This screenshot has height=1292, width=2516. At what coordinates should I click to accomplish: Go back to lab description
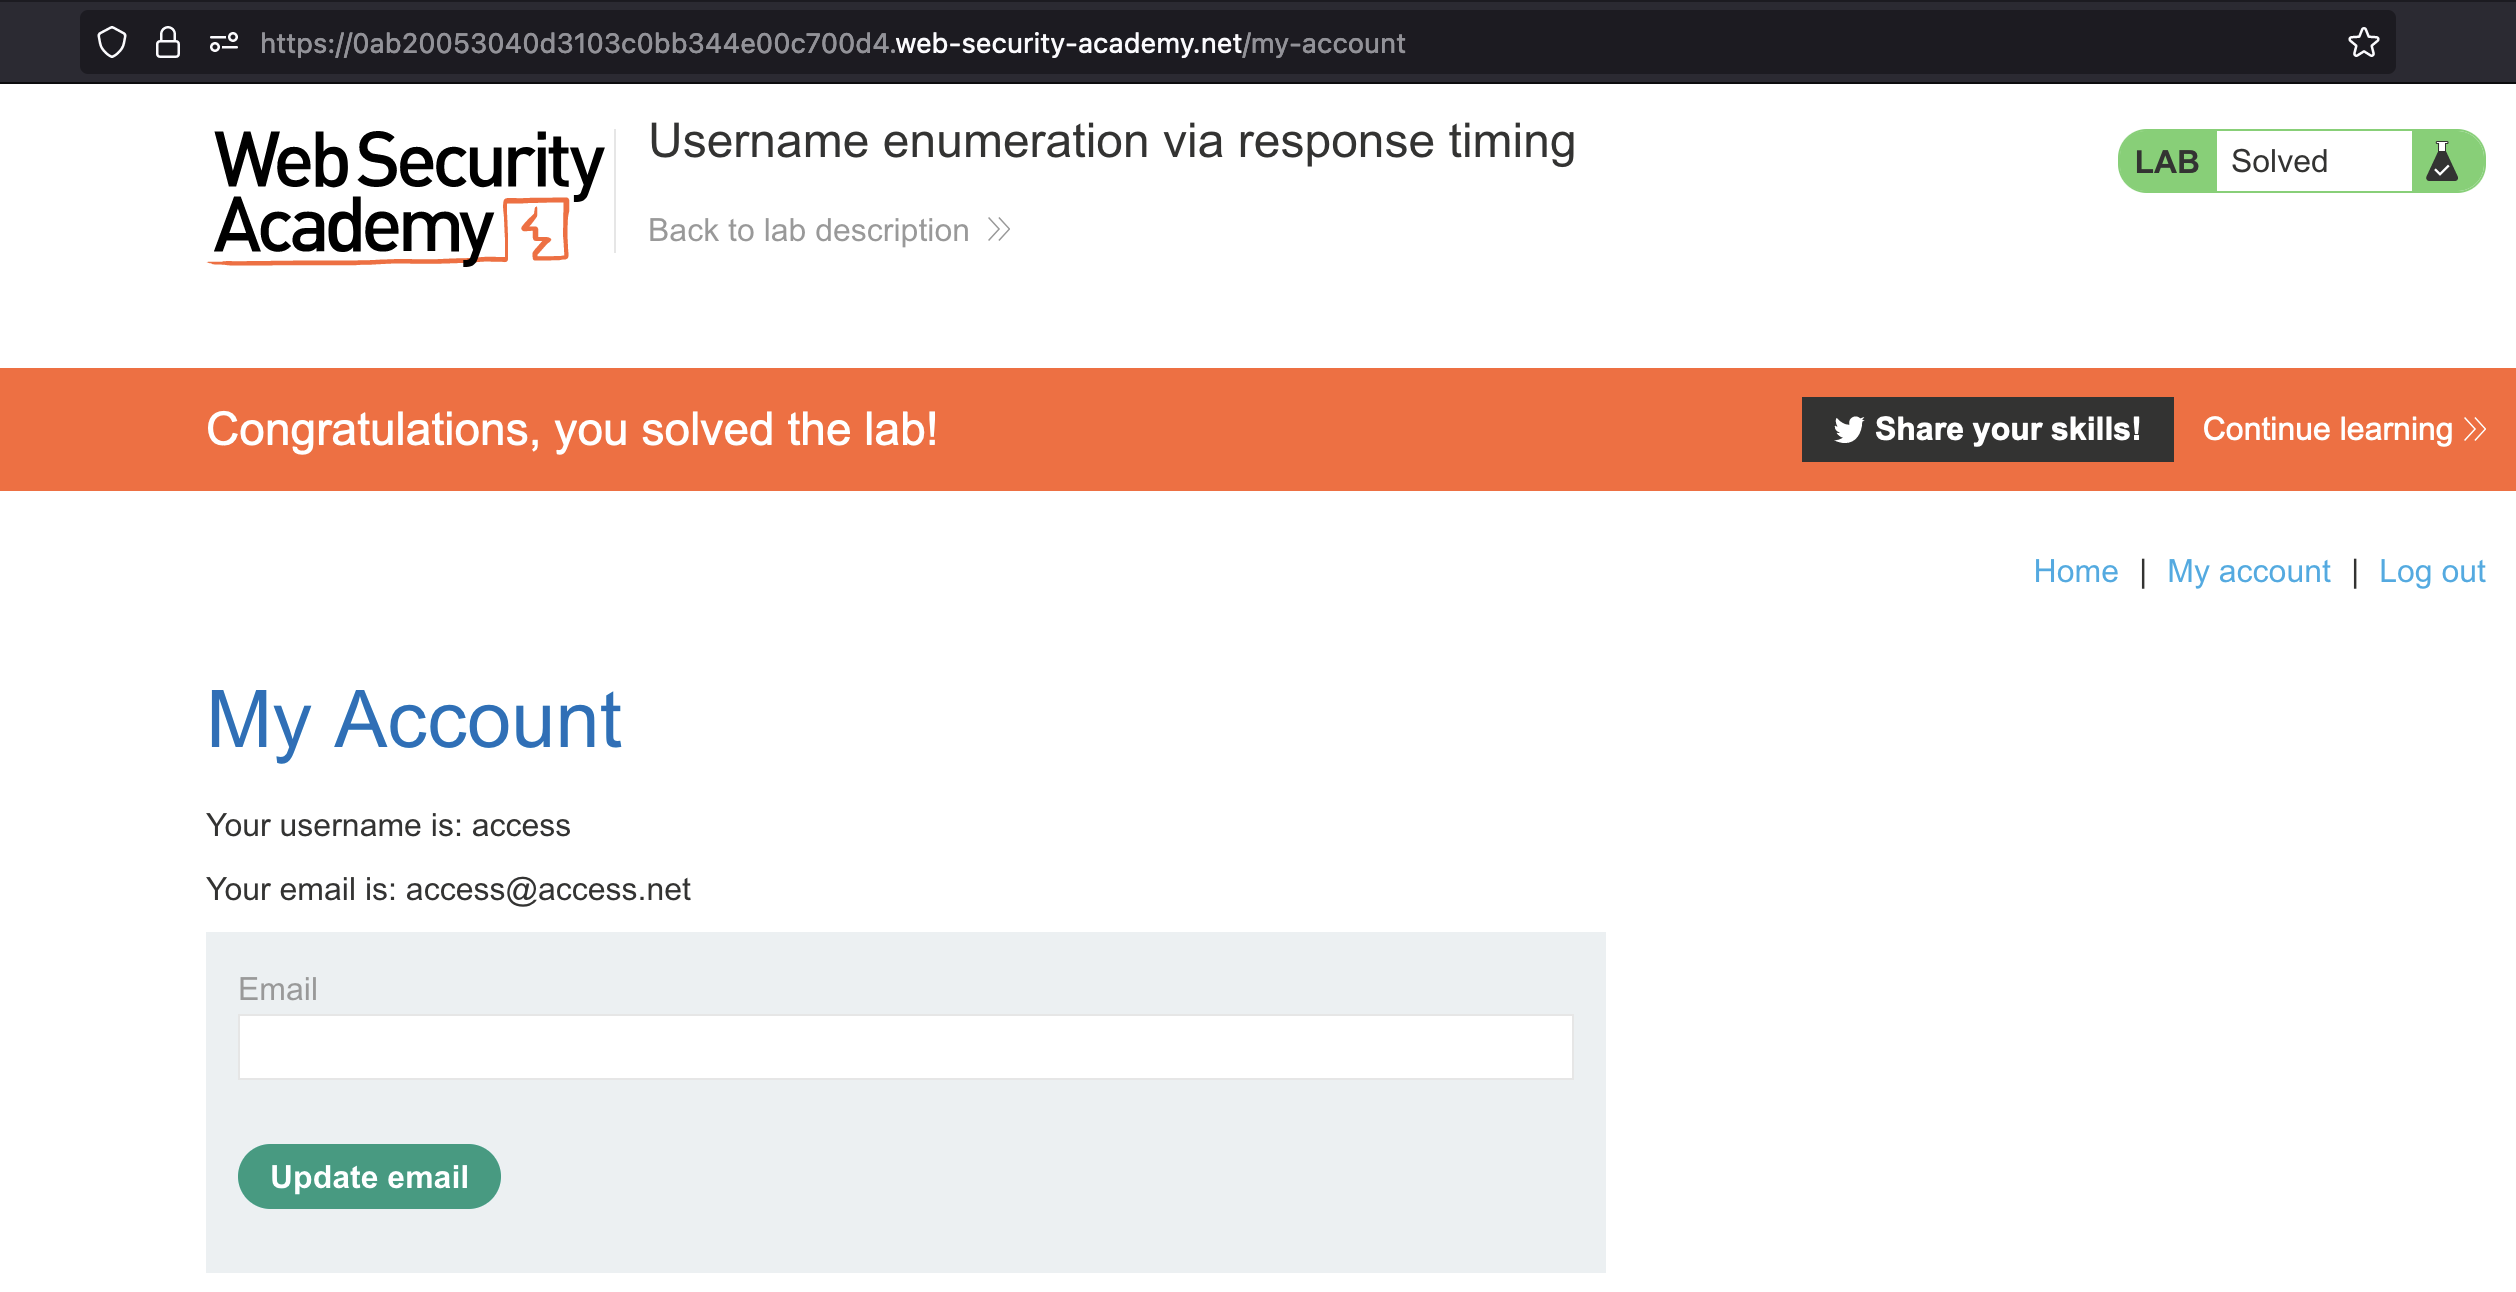pyautogui.click(x=808, y=231)
